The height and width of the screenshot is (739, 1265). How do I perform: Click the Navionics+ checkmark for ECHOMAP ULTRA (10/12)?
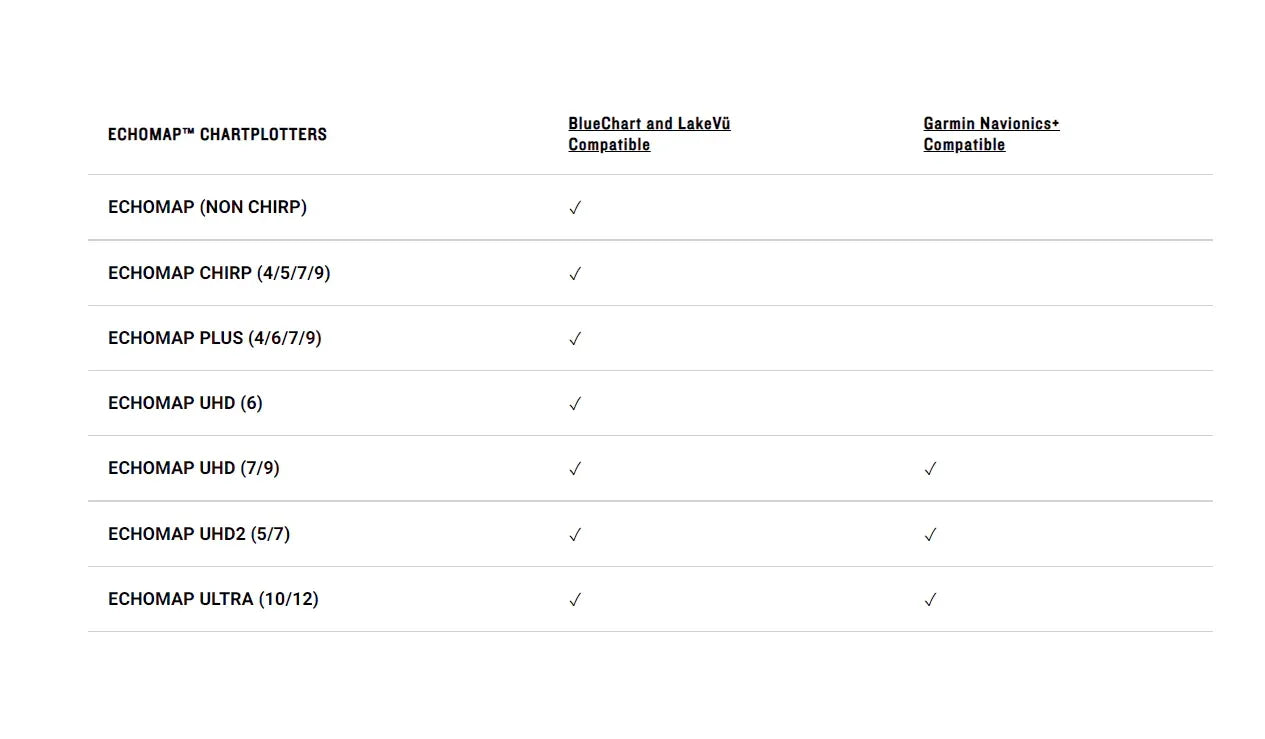pos(930,600)
